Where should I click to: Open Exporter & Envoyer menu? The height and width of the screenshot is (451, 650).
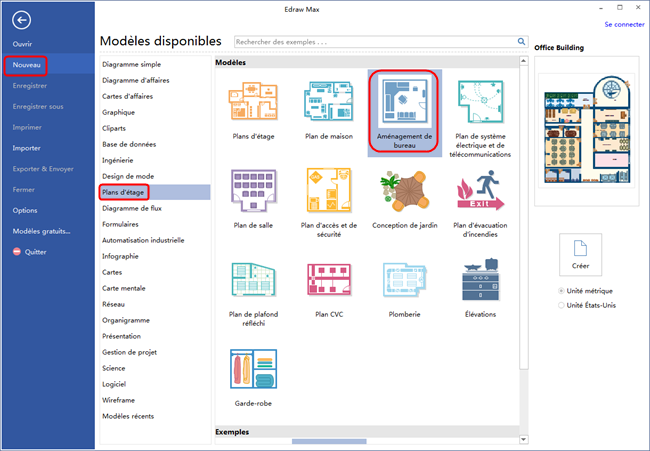click(43, 169)
